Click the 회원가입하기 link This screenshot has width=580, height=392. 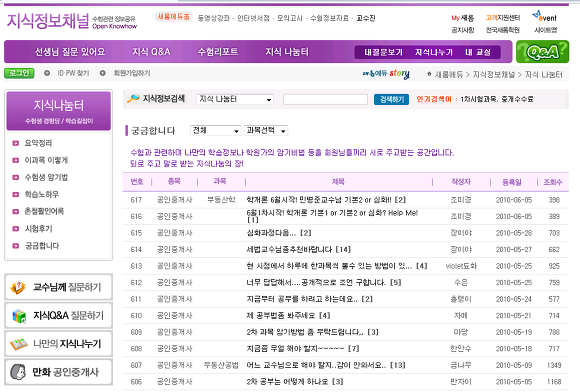click(132, 73)
